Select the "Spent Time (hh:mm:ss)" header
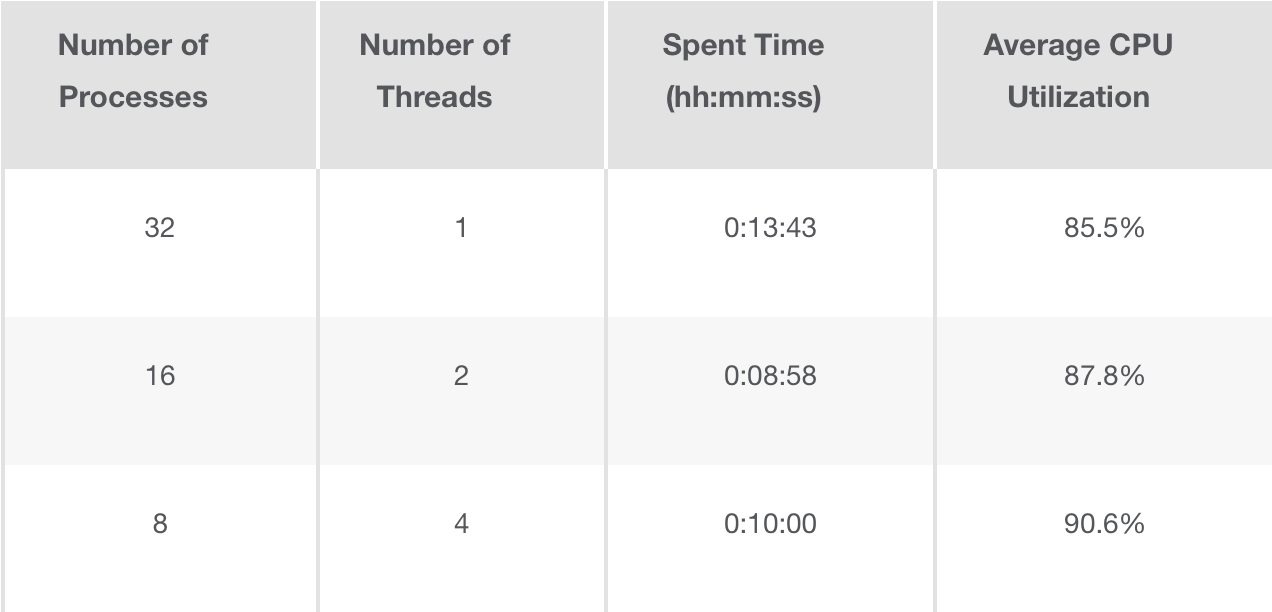The width and height of the screenshot is (1272, 612). (x=743, y=71)
